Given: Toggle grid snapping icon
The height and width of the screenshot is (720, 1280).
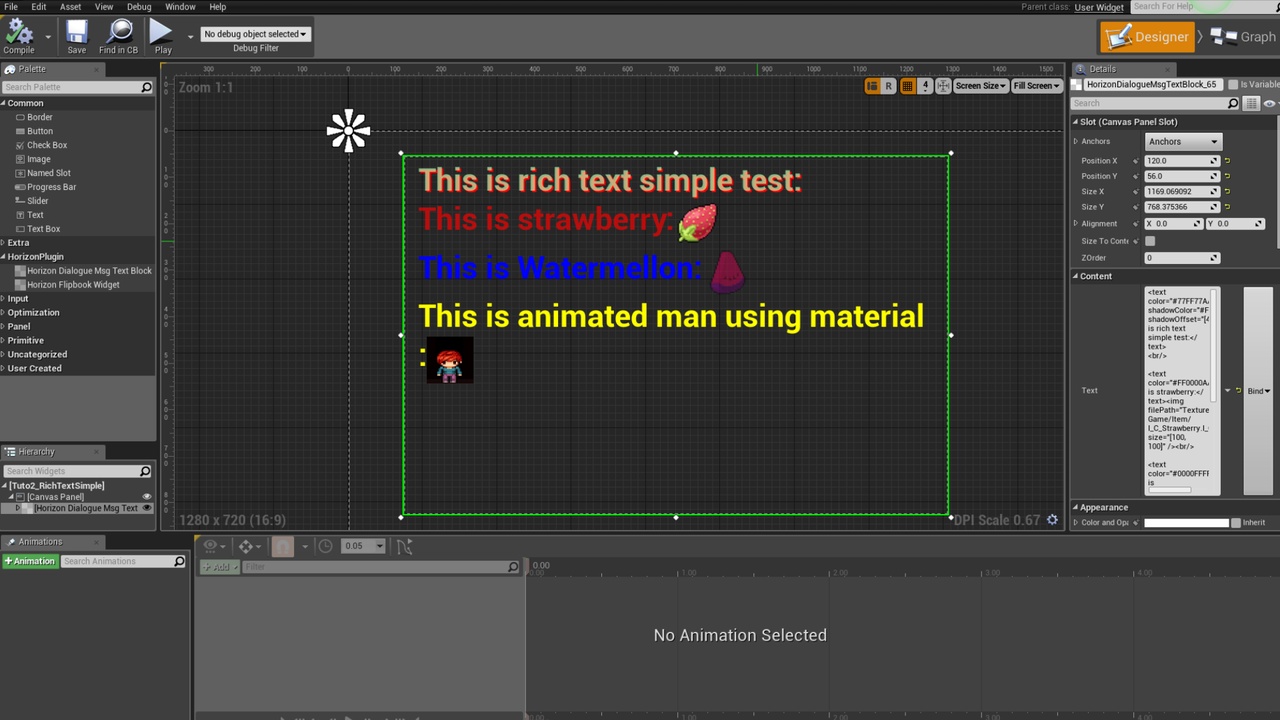Looking at the screenshot, I should click(907, 86).
